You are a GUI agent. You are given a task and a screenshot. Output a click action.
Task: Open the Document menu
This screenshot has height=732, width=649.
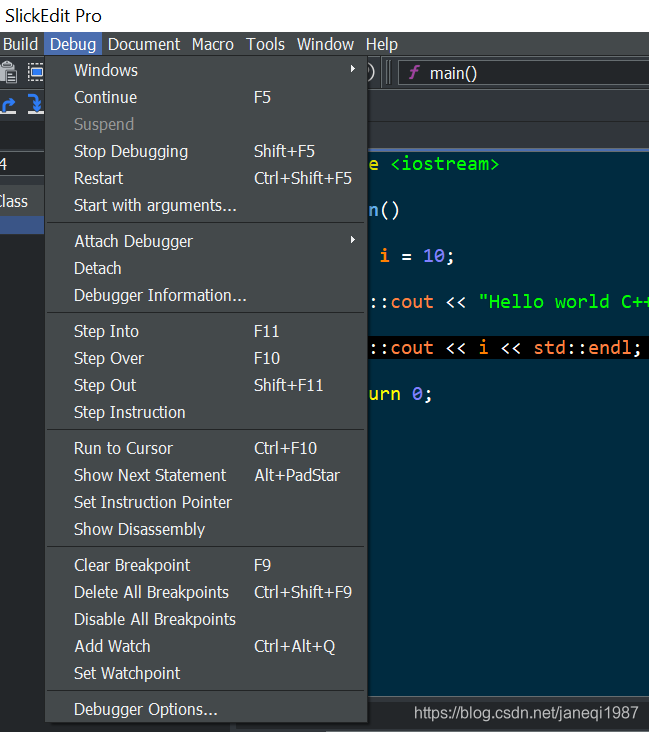pos(144,44)
